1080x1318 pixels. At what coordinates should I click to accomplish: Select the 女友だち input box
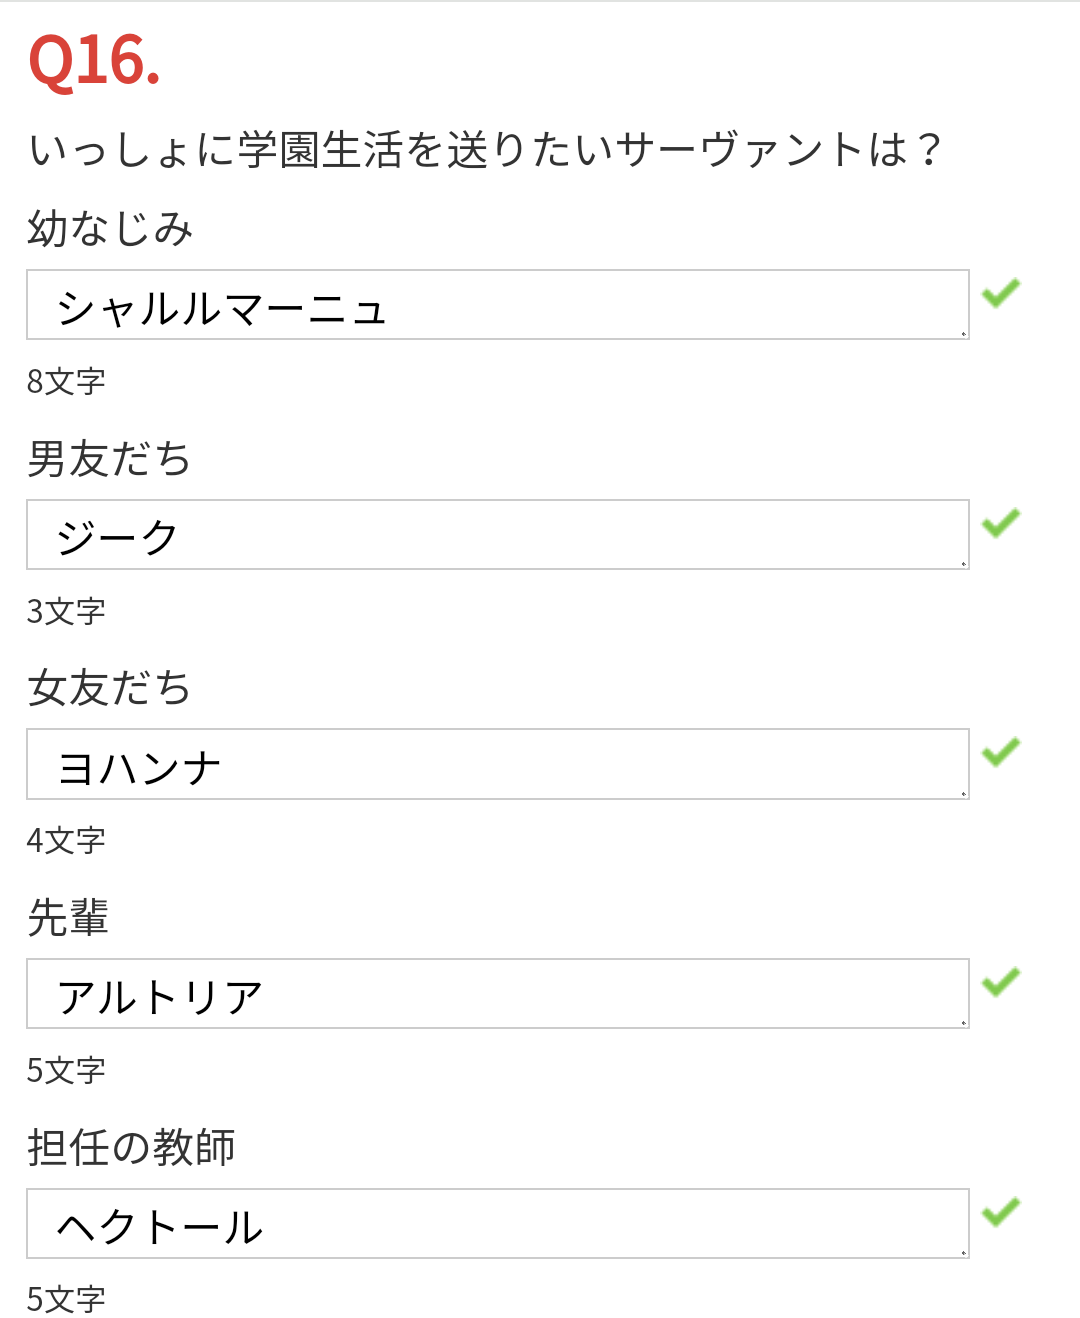pyautogui.click(x=497, y=764)
